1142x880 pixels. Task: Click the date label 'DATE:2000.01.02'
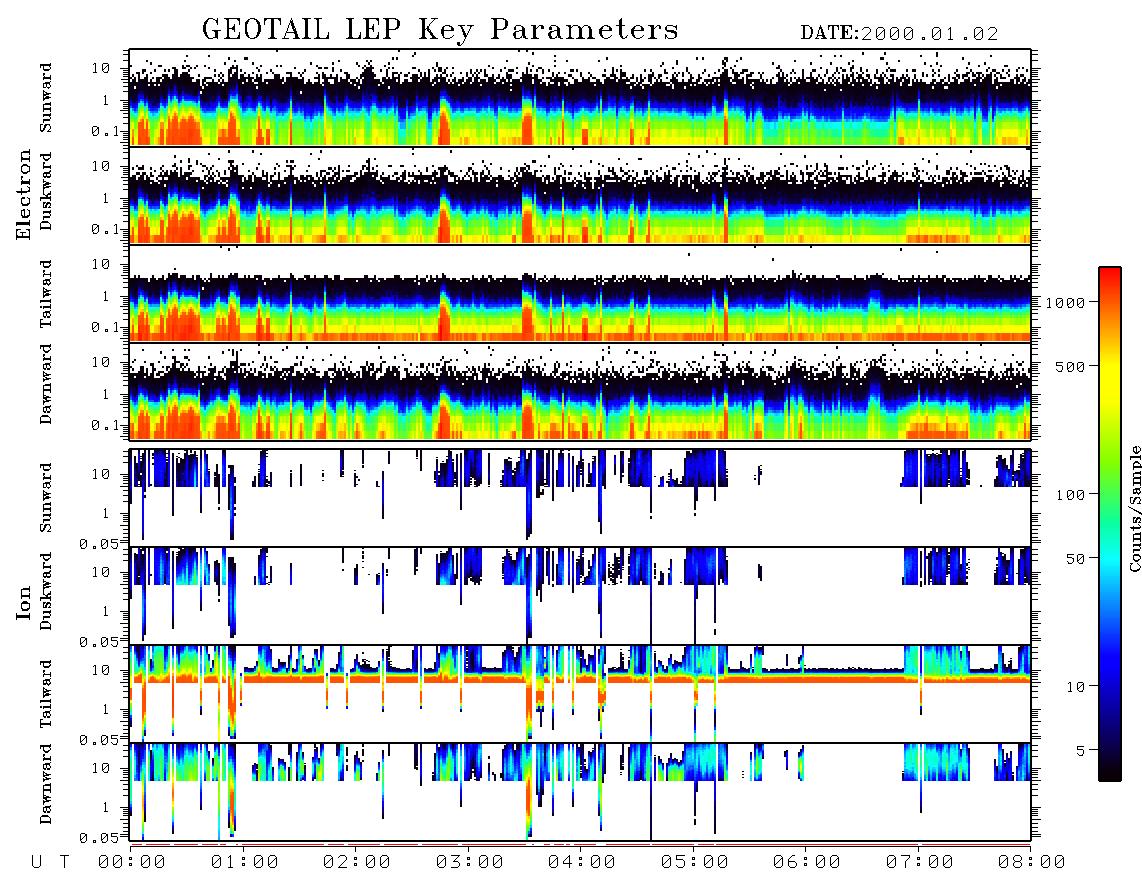(899, 34)
